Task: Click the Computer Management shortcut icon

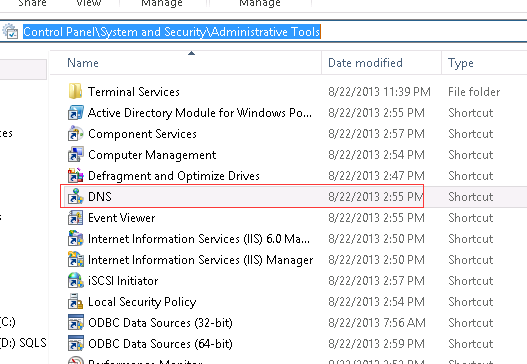Action: pyautogui.click(x=75, y=155)
